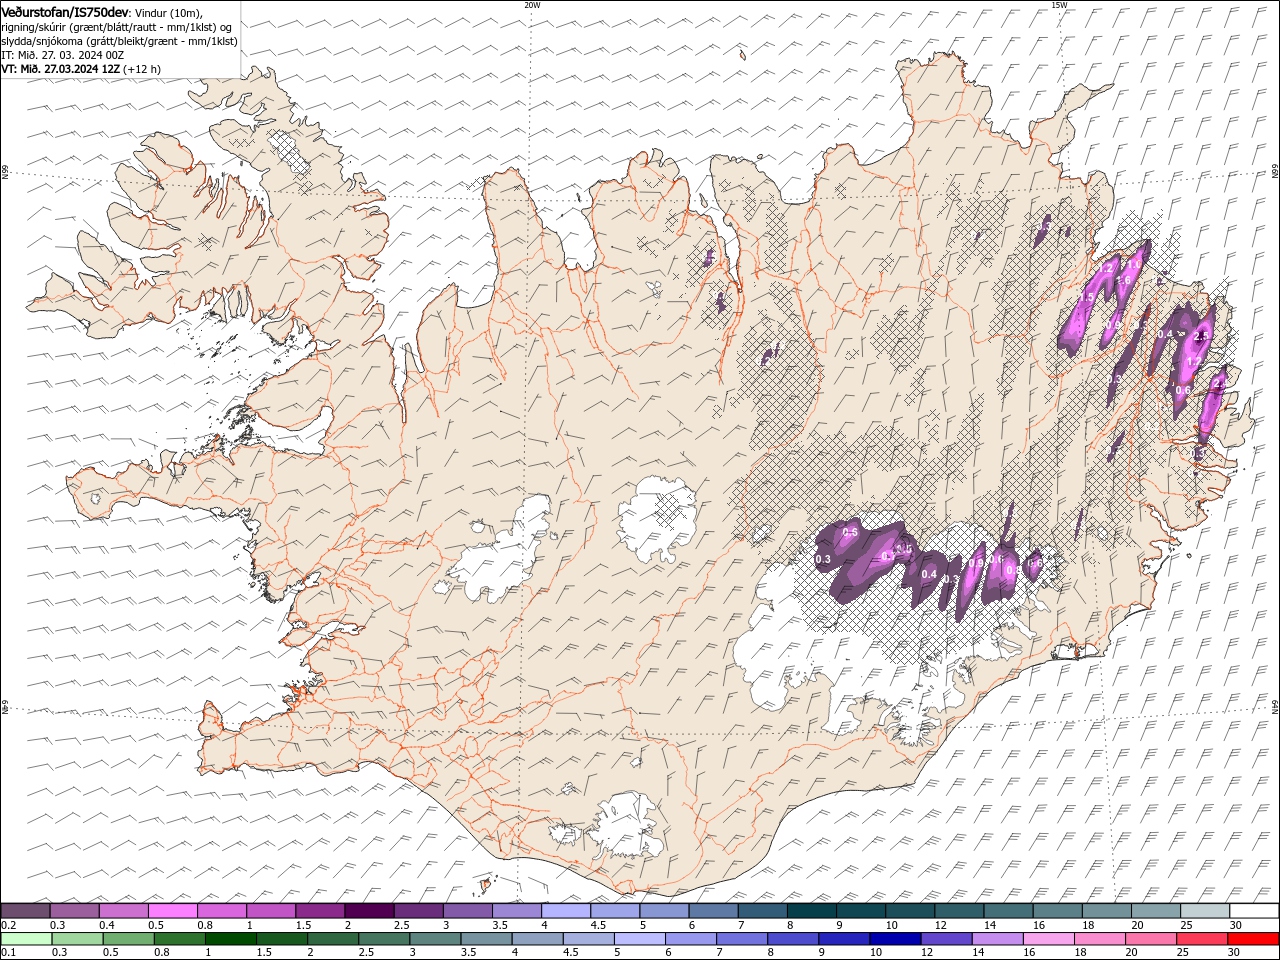The image size is (1280, 960).
Task: Pick the 0.5 green swatch in lower legend
Action: point(129,939)
